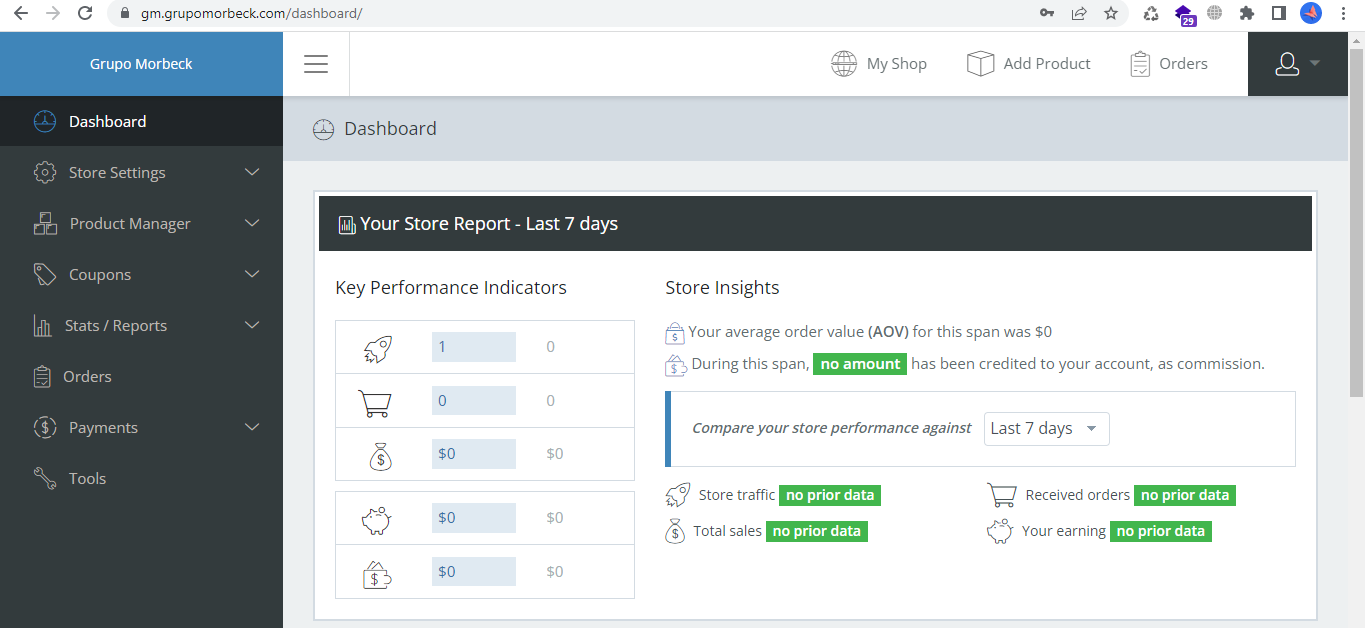Reload the page

tap(85, 14)
